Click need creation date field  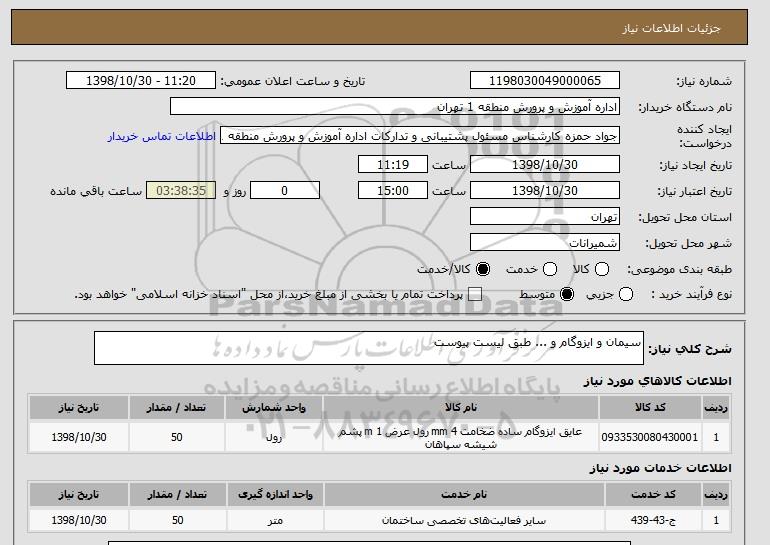pyautogui.click(x=545, y=164)
